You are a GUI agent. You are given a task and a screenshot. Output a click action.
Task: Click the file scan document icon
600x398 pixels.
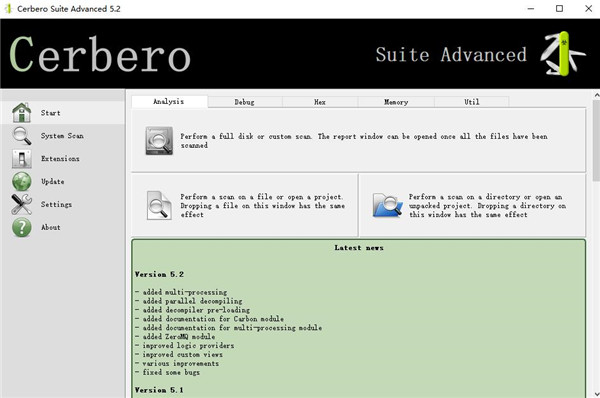159,206
